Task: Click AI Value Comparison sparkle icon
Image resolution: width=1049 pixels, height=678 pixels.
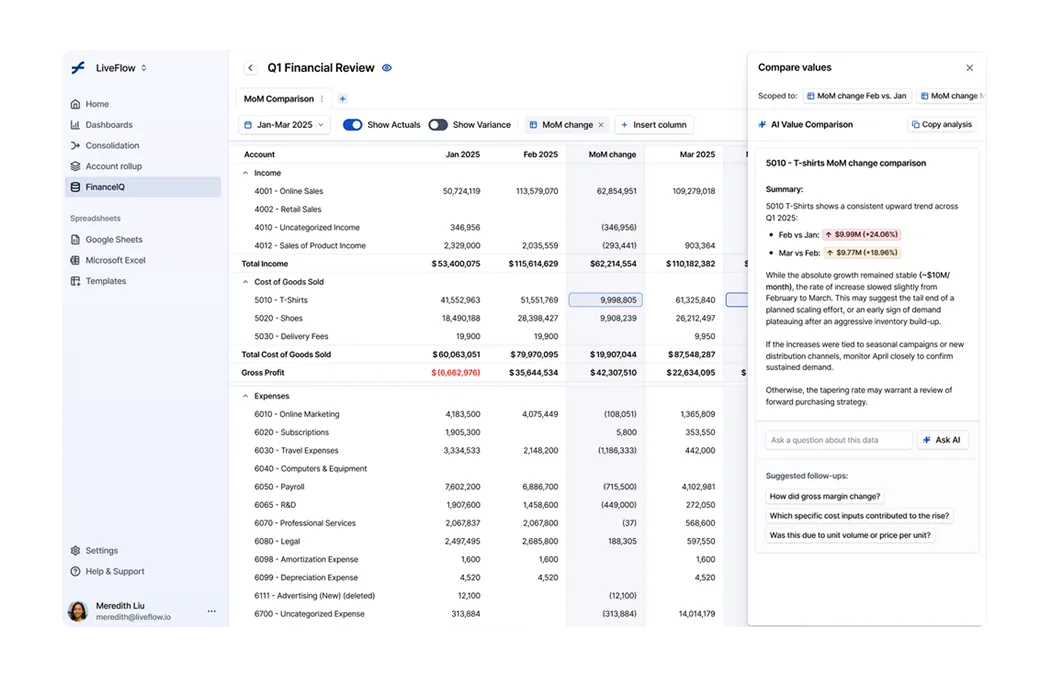Action: [762, 124]
